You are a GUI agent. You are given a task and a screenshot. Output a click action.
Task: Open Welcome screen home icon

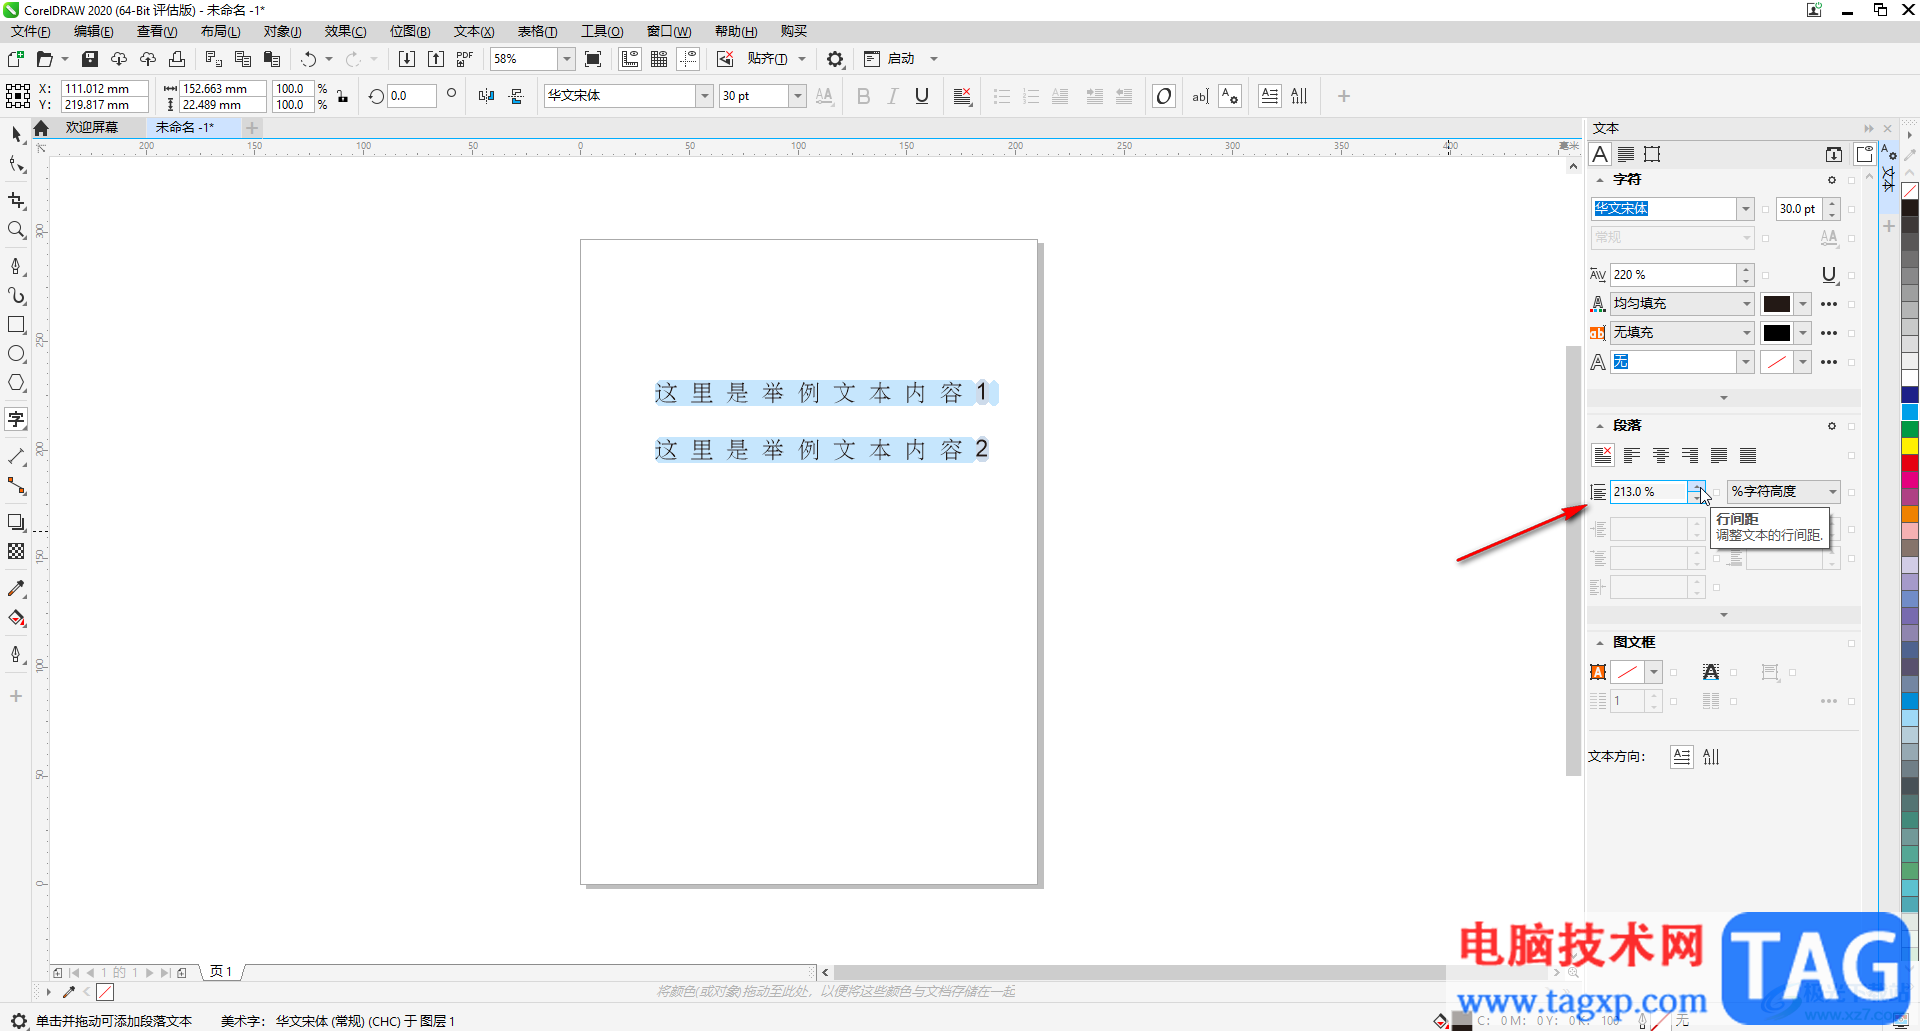41,128
